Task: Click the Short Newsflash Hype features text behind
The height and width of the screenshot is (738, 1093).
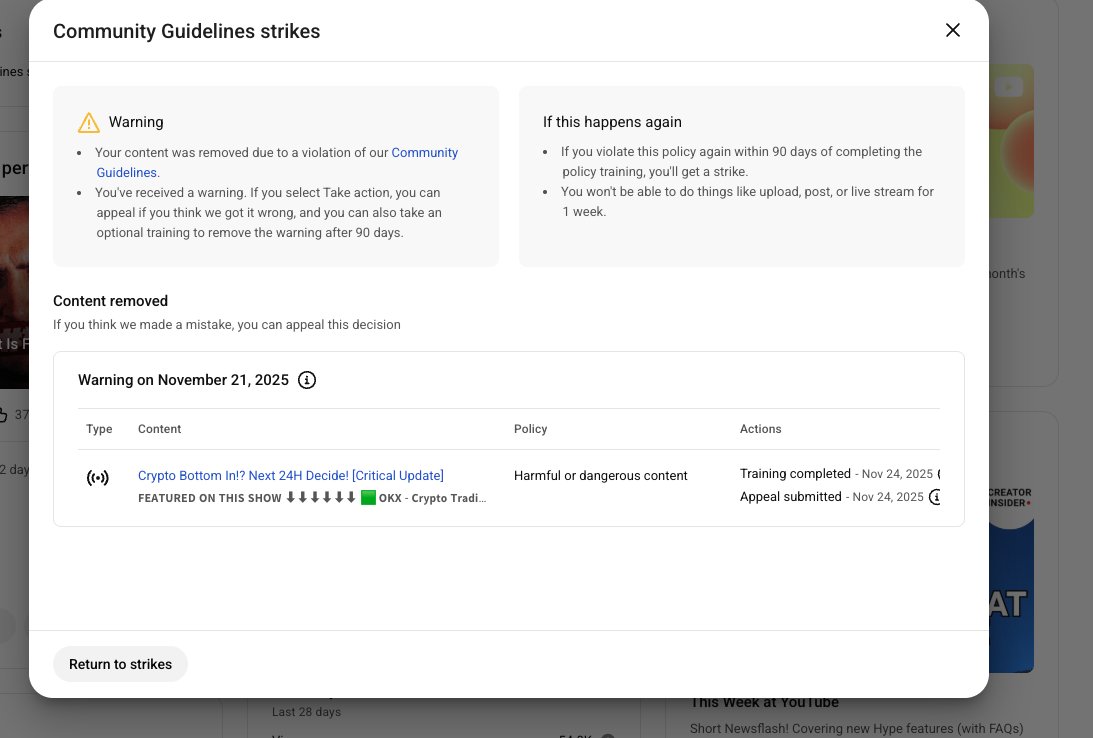Action: tap(856, 728)
